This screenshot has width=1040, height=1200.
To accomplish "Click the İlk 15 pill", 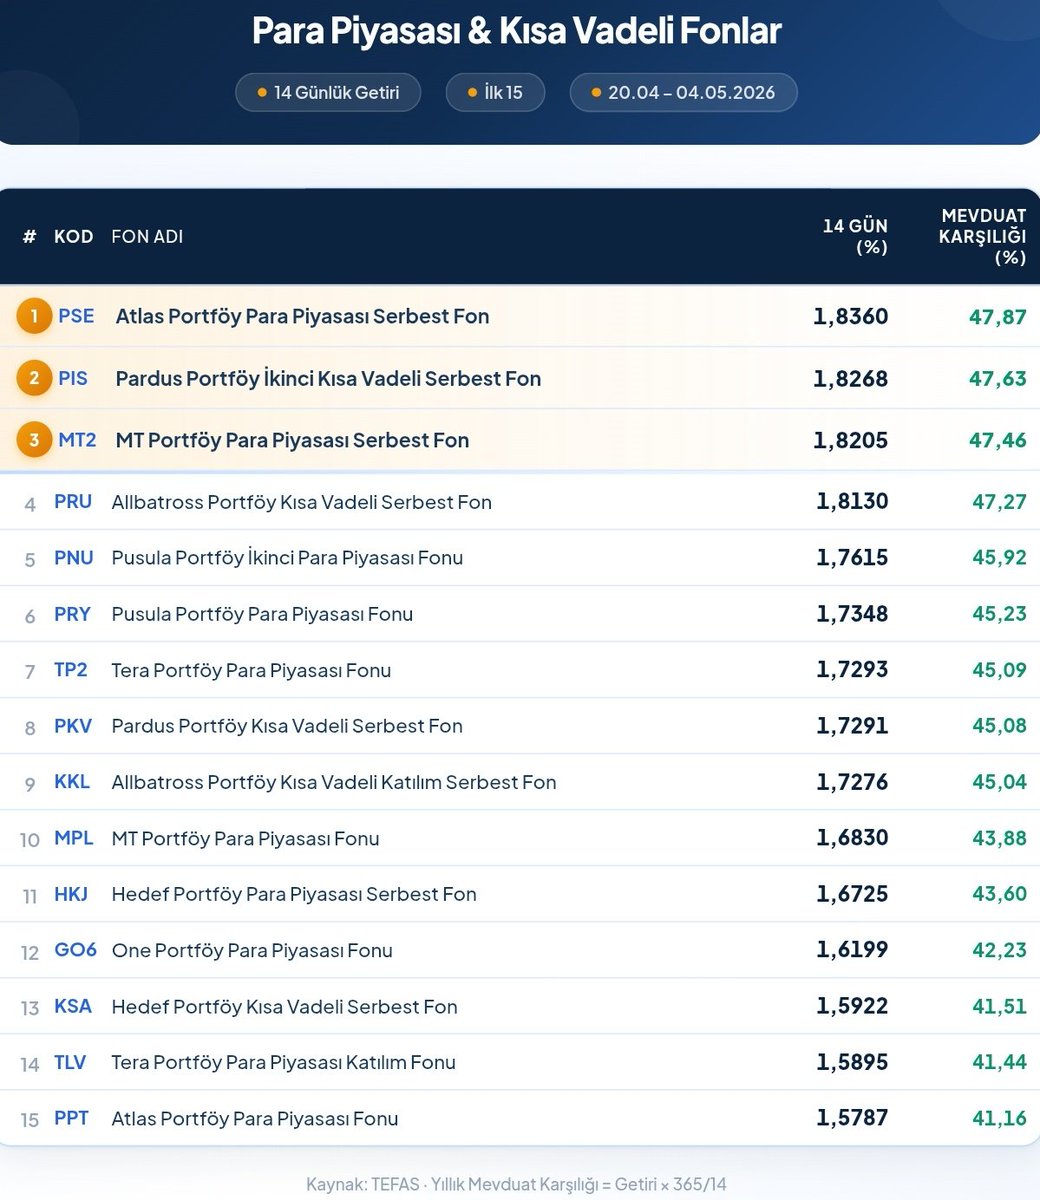I will pyautogui.click(x=495, y=93).
